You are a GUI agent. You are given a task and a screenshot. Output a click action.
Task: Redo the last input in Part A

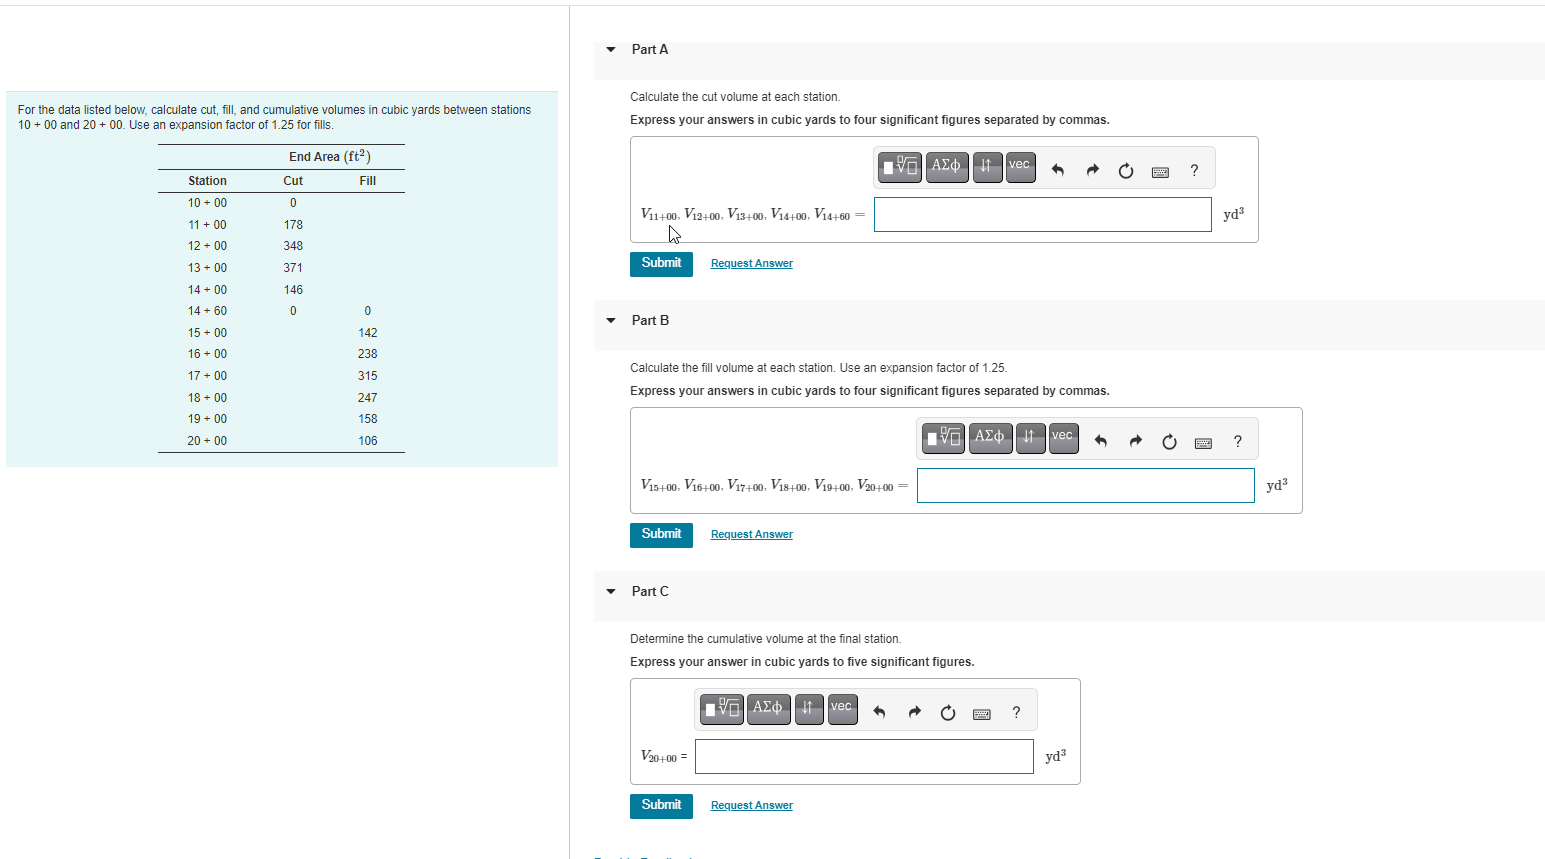pyautogui.click(x=1092, y=169)
